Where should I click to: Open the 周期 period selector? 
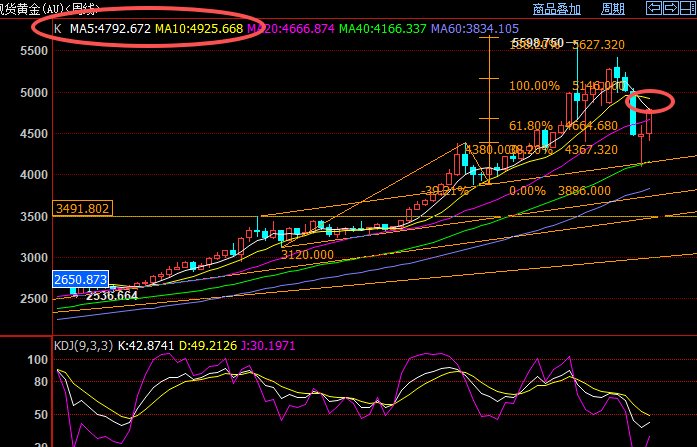(613, 8)
